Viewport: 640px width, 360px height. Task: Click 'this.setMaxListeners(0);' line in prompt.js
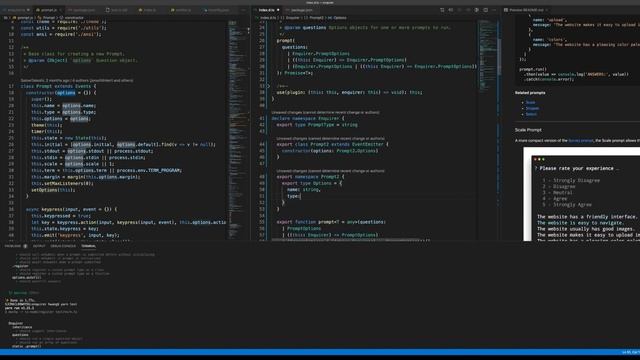tap(62, 183)
